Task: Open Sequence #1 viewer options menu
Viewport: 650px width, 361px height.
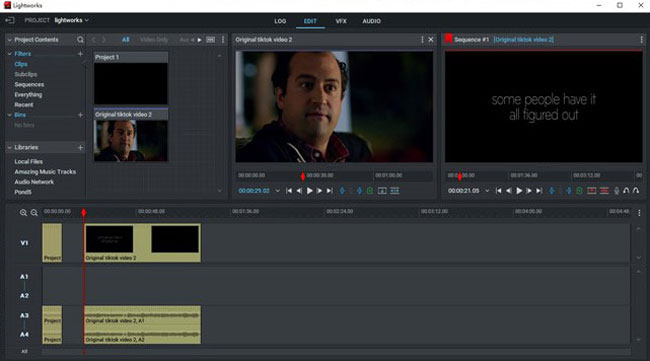Action: [x=641, y=39]
